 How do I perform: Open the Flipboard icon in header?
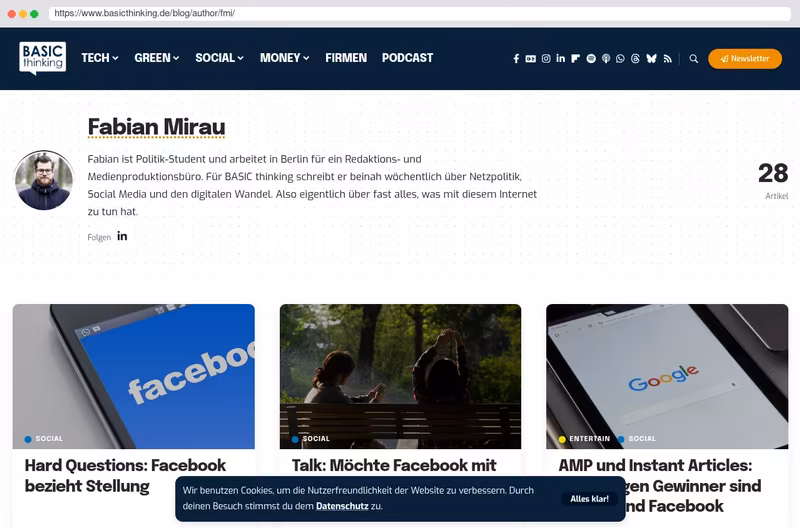point(576,59)
